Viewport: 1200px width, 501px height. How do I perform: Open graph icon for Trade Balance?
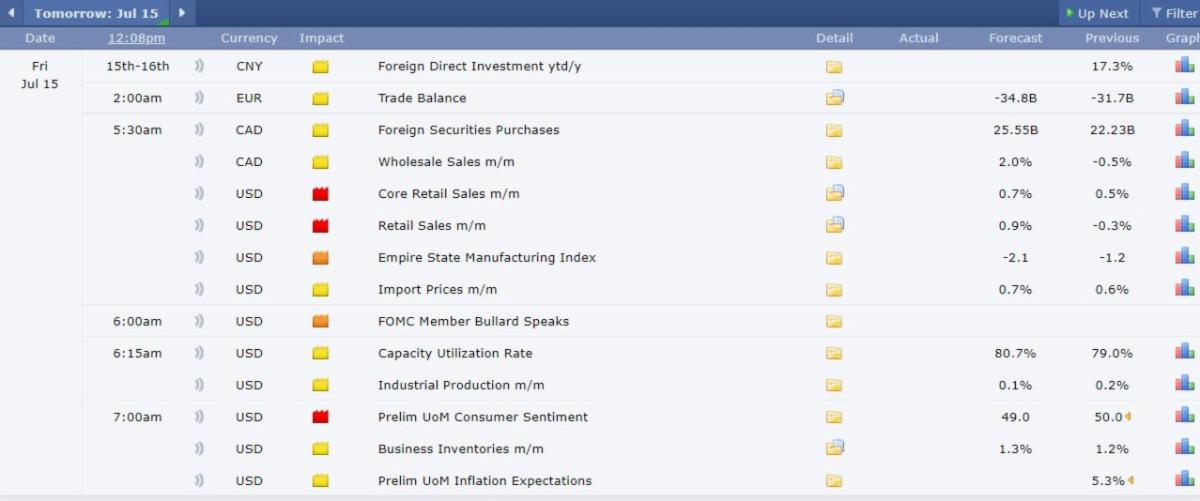(1185, 97)
